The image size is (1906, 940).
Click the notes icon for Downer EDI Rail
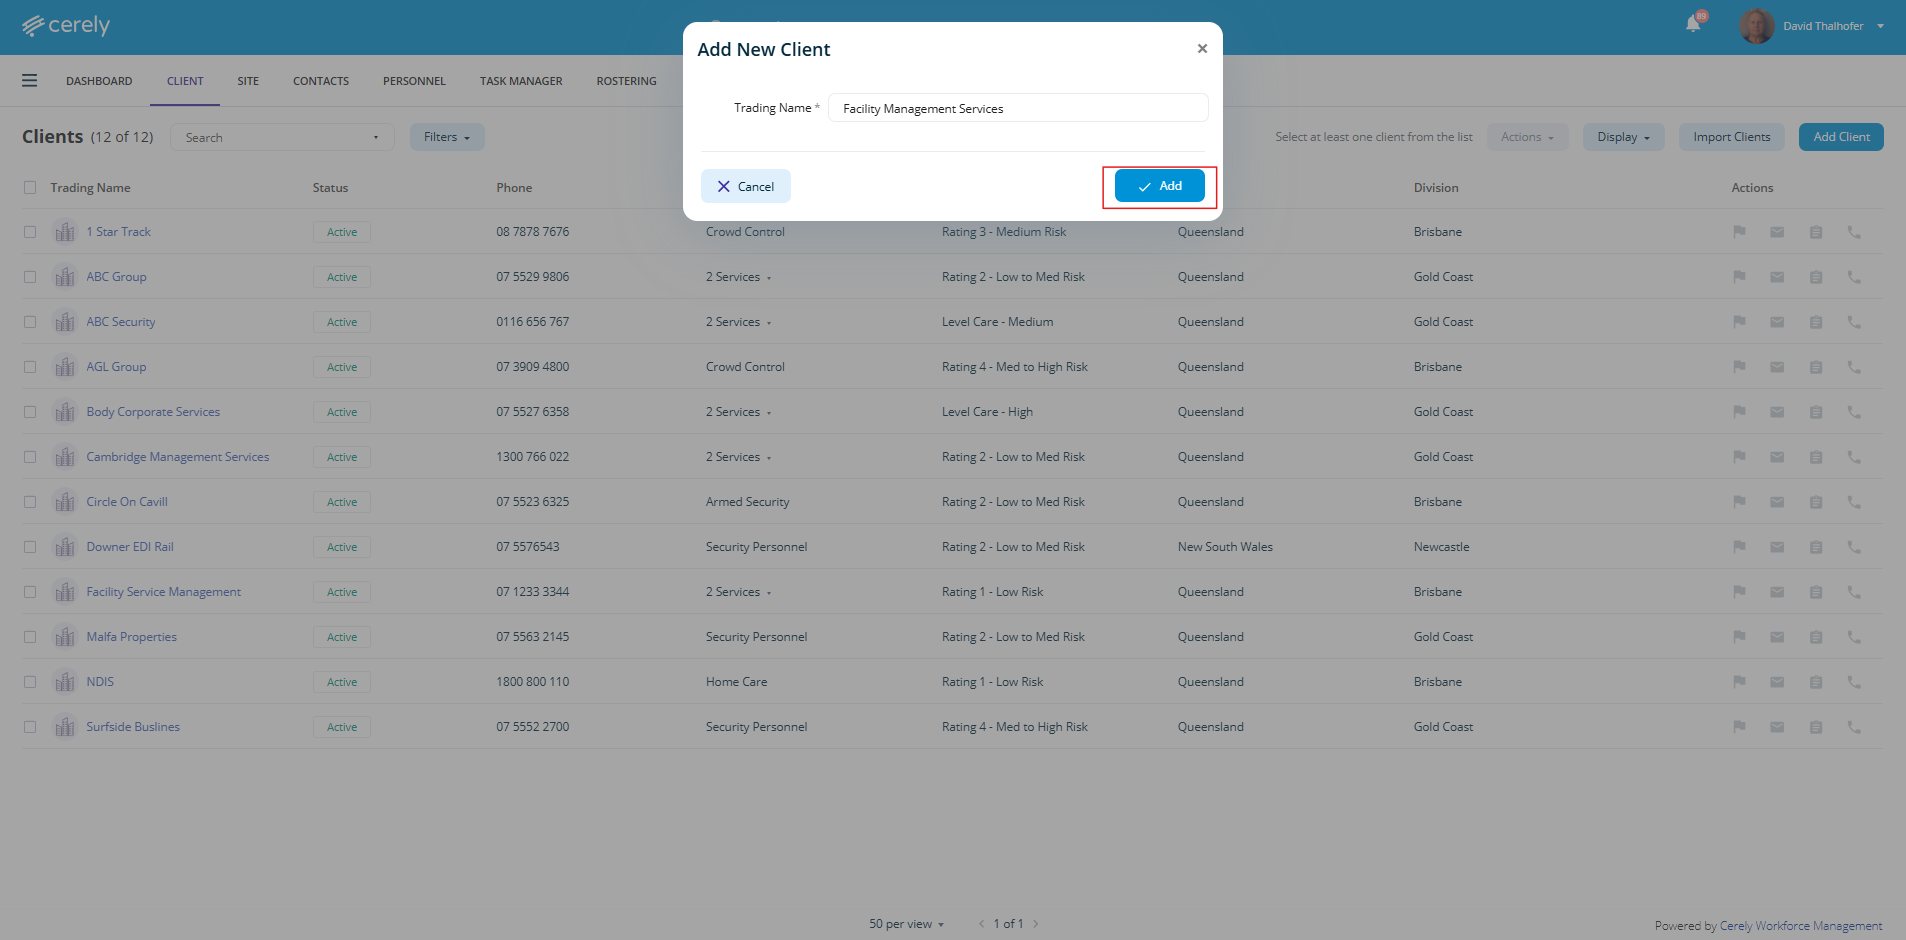[1816, 547]
